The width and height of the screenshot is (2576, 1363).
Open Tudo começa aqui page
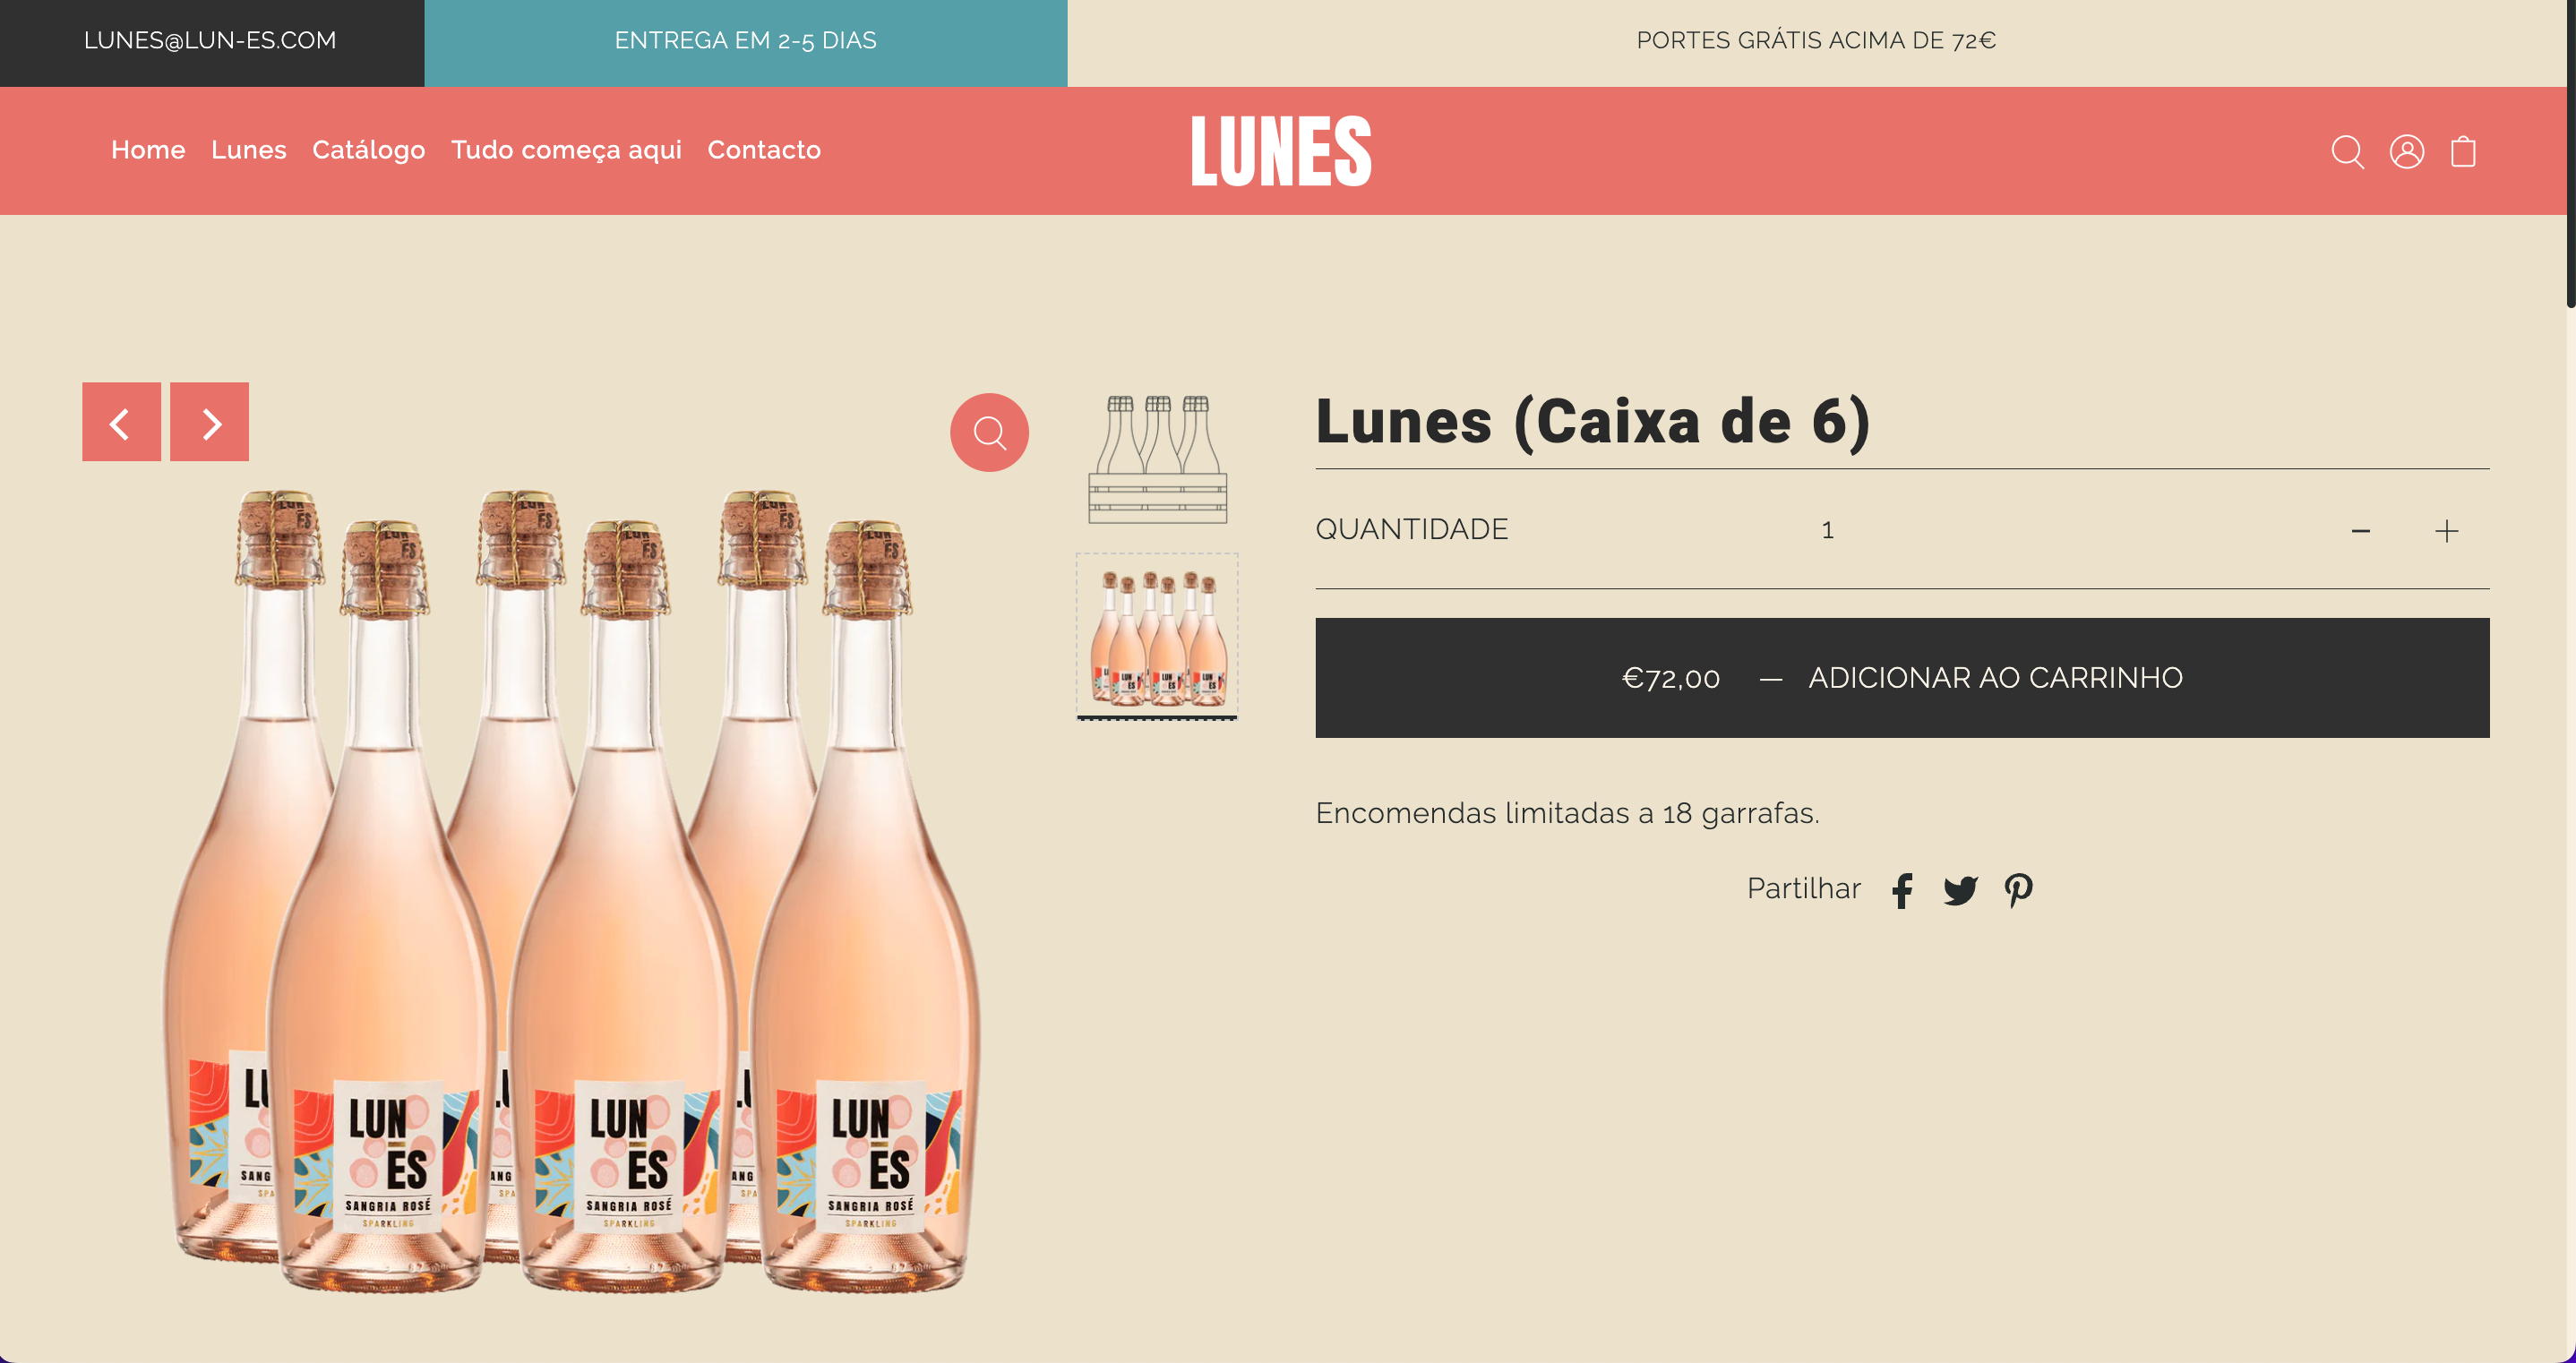click(x=566, y=150)
